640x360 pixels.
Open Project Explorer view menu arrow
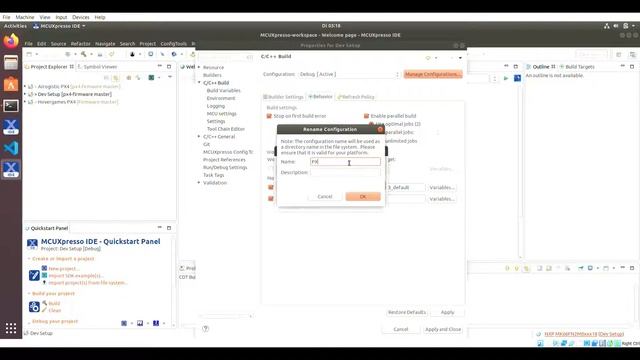(170, 77)
